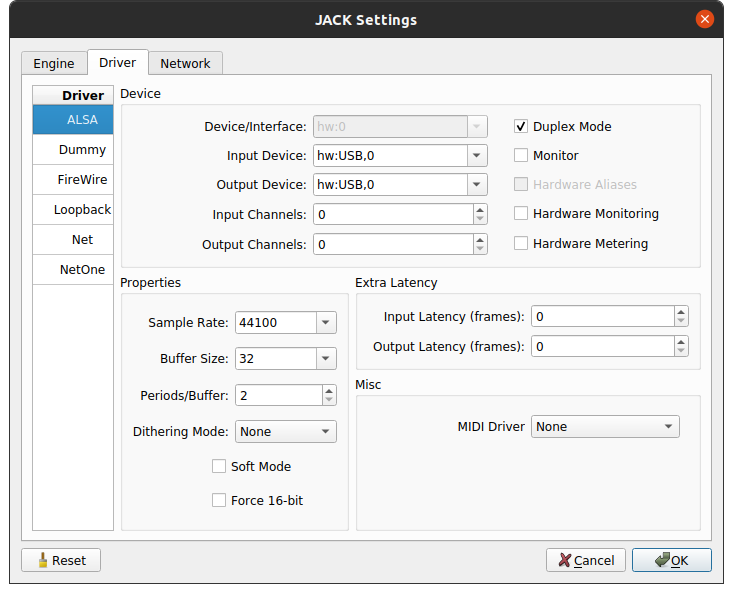Viewport: 733px width, 593px height.
Task: Click the Sample Rate value field
Action: coord(276,322)
